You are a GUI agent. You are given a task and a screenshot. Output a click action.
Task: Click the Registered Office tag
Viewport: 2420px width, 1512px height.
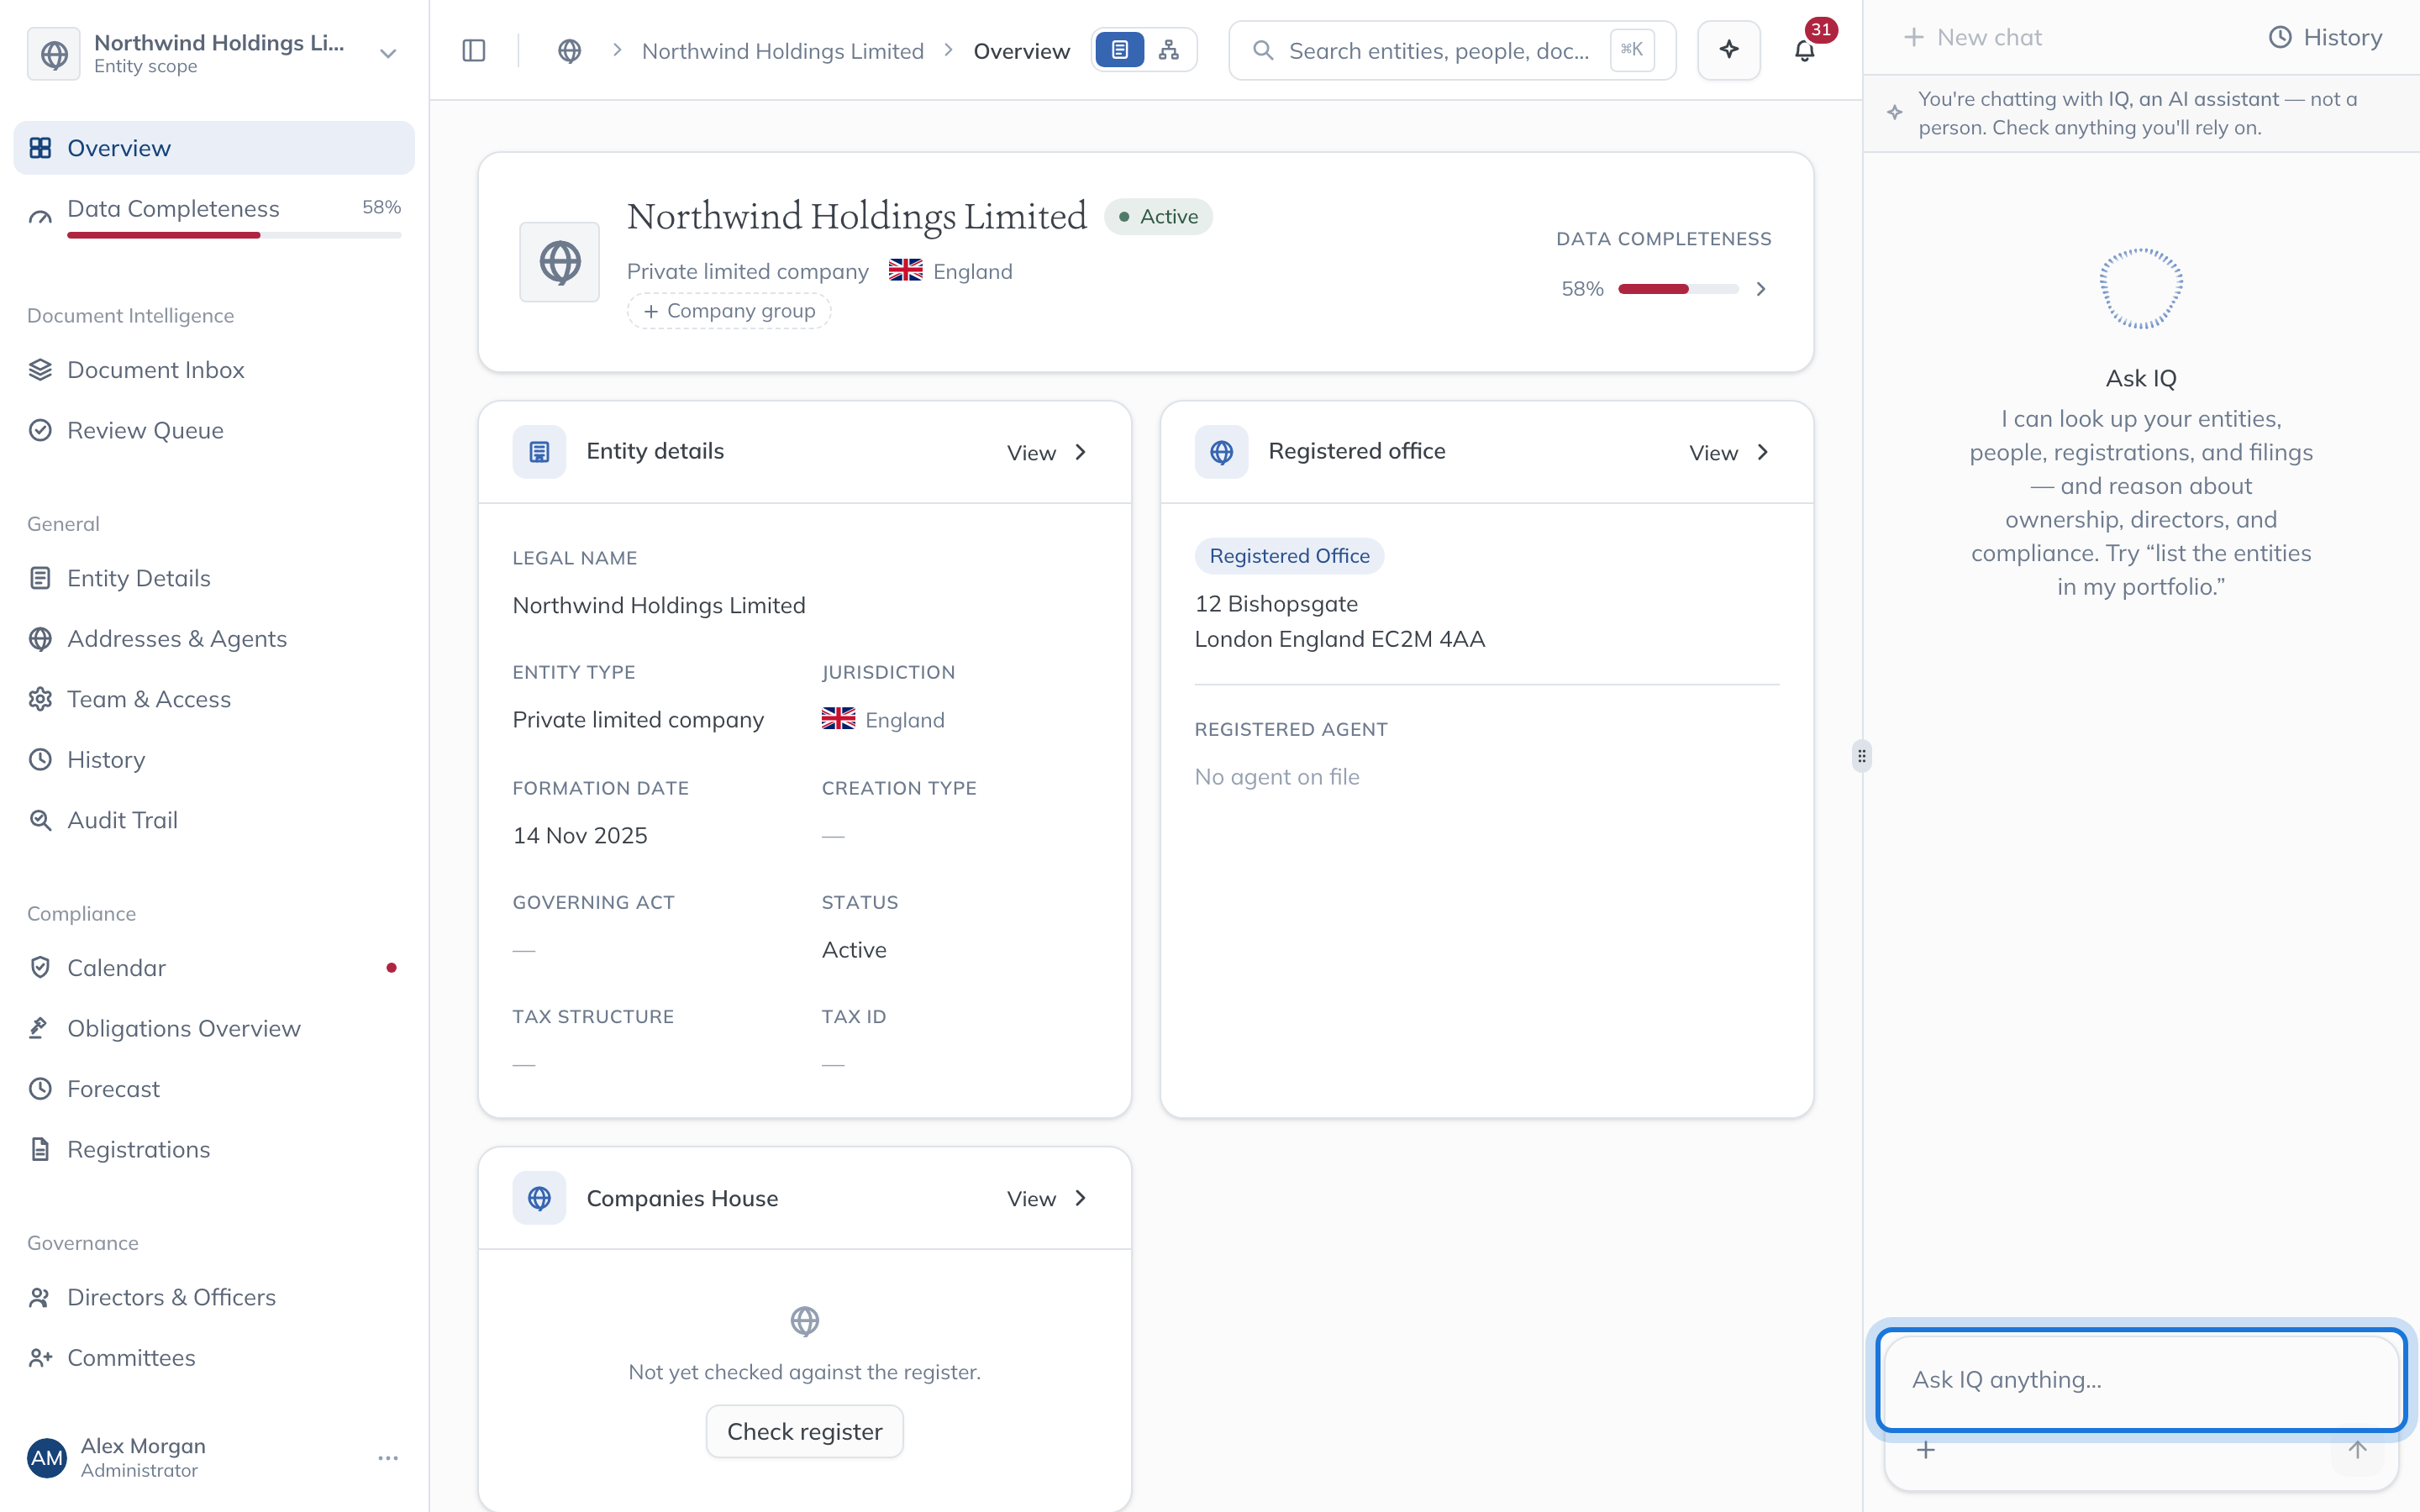1289,556
